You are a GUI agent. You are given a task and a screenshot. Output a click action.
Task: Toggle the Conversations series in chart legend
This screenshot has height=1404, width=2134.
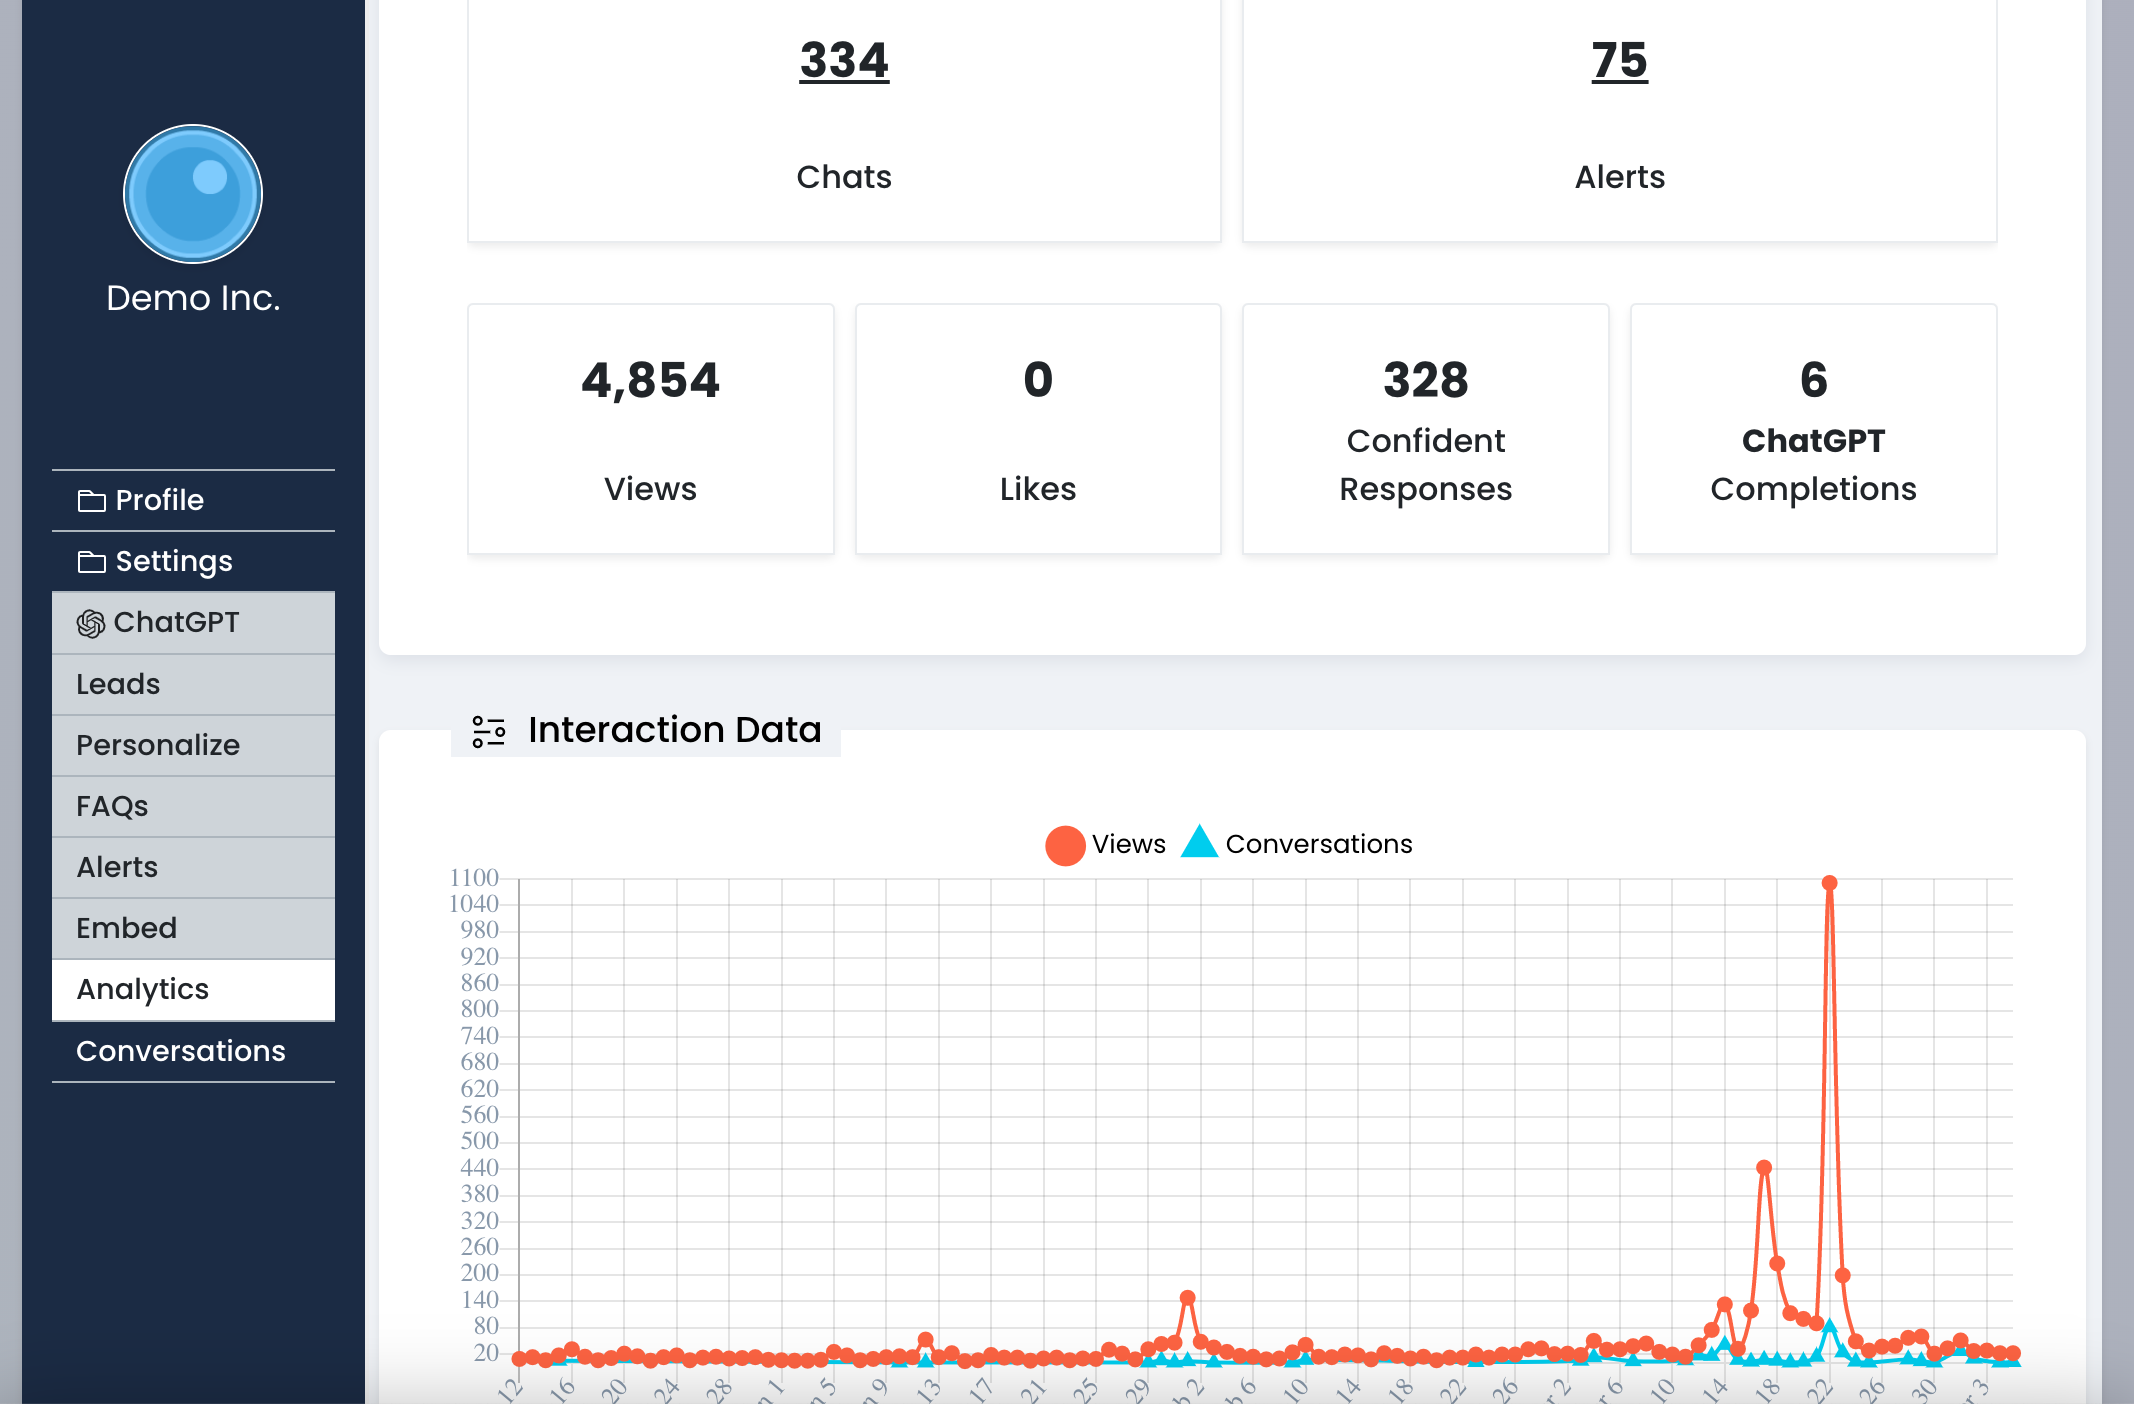tap(1297, 844)
